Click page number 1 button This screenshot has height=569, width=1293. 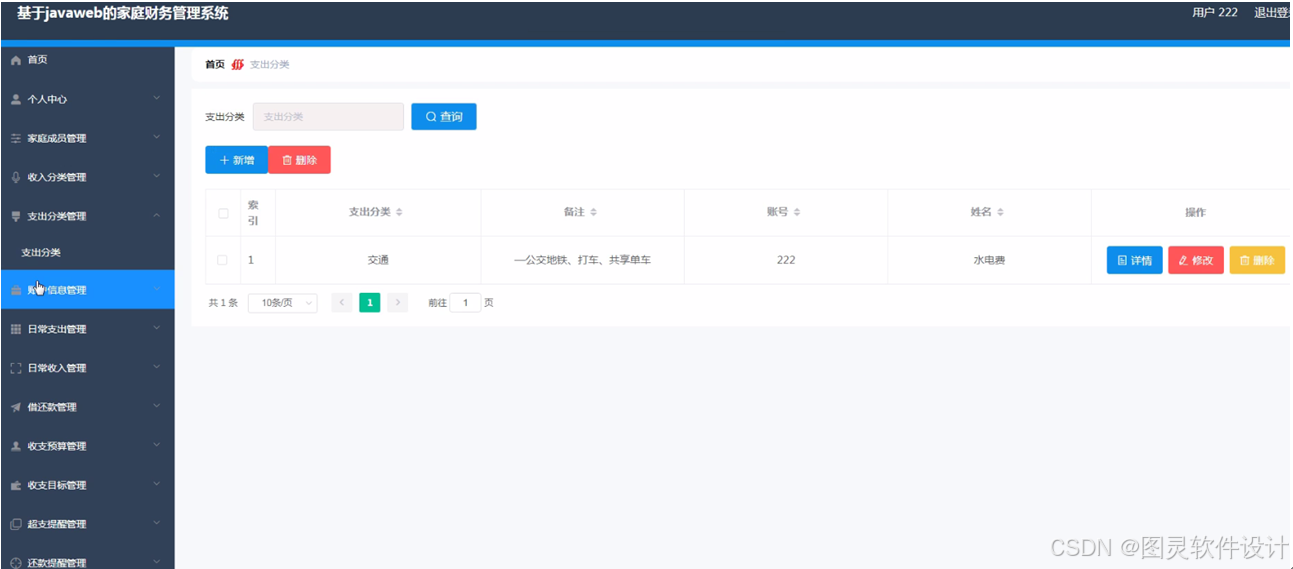370,303
